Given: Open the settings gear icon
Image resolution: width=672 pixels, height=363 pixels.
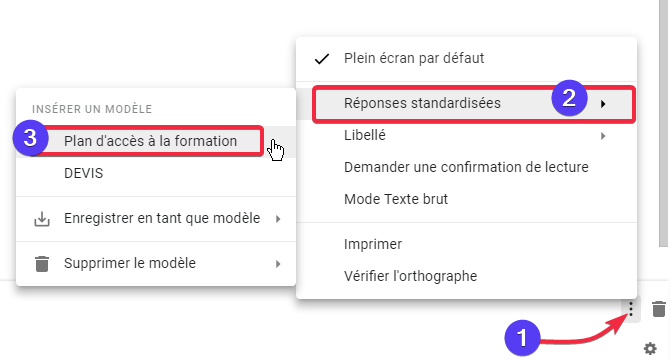Looking at the screenshot, I should pos(650,348).
